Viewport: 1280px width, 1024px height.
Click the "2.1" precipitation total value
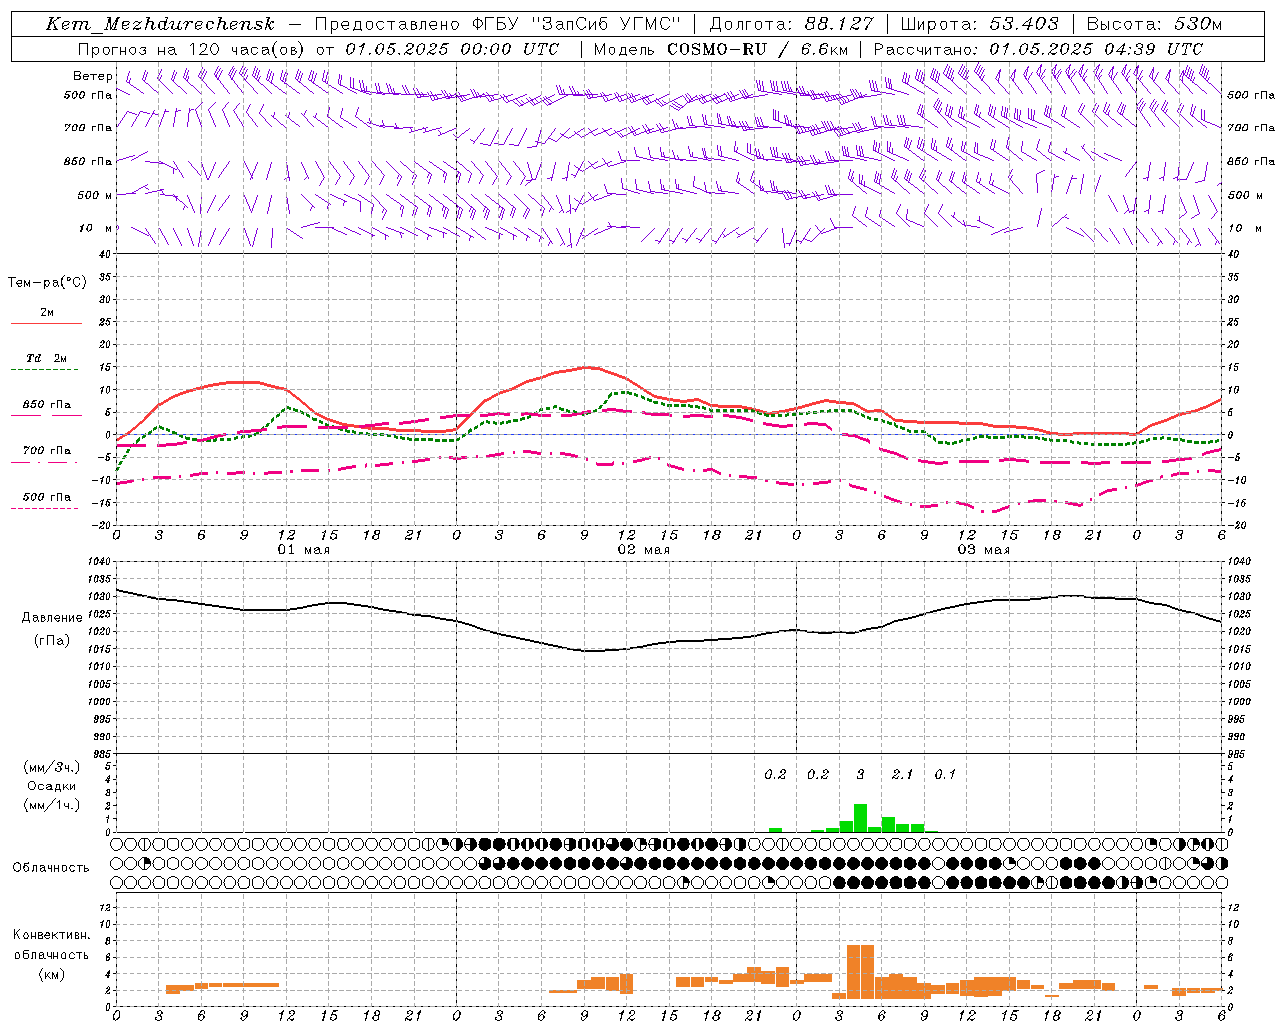point(902,774)
